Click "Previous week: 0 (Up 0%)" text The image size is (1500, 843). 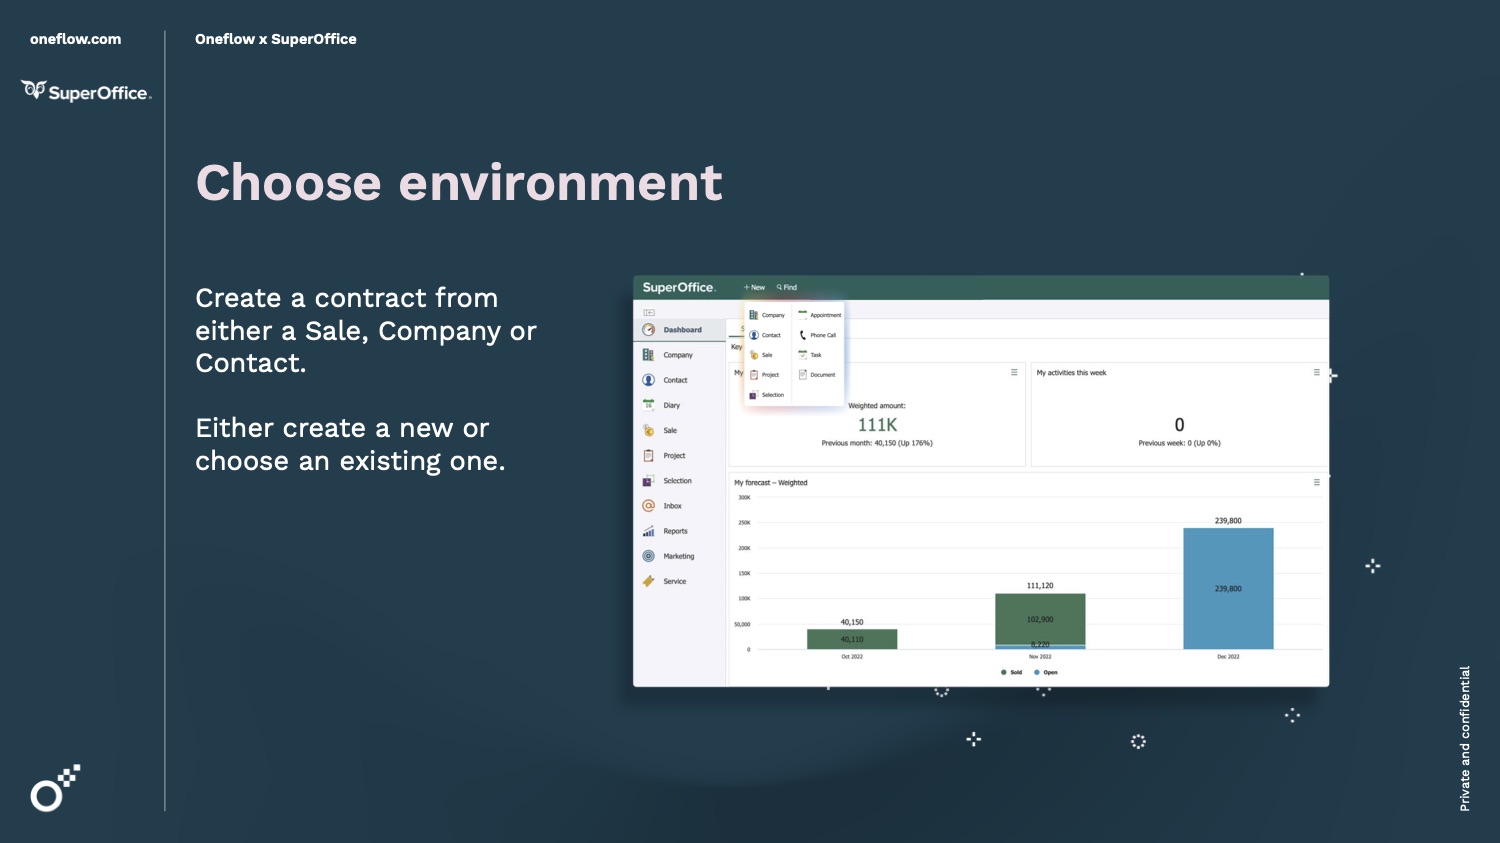click(1179, 443)
